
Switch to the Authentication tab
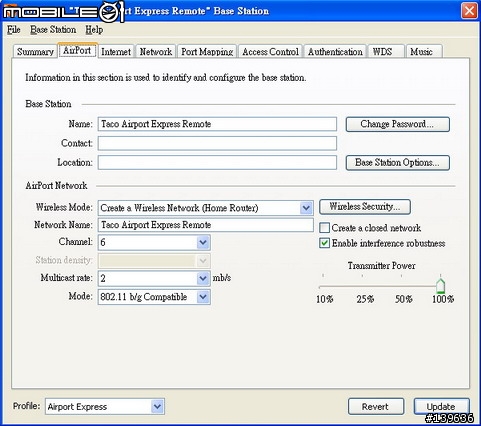(335, 52)
